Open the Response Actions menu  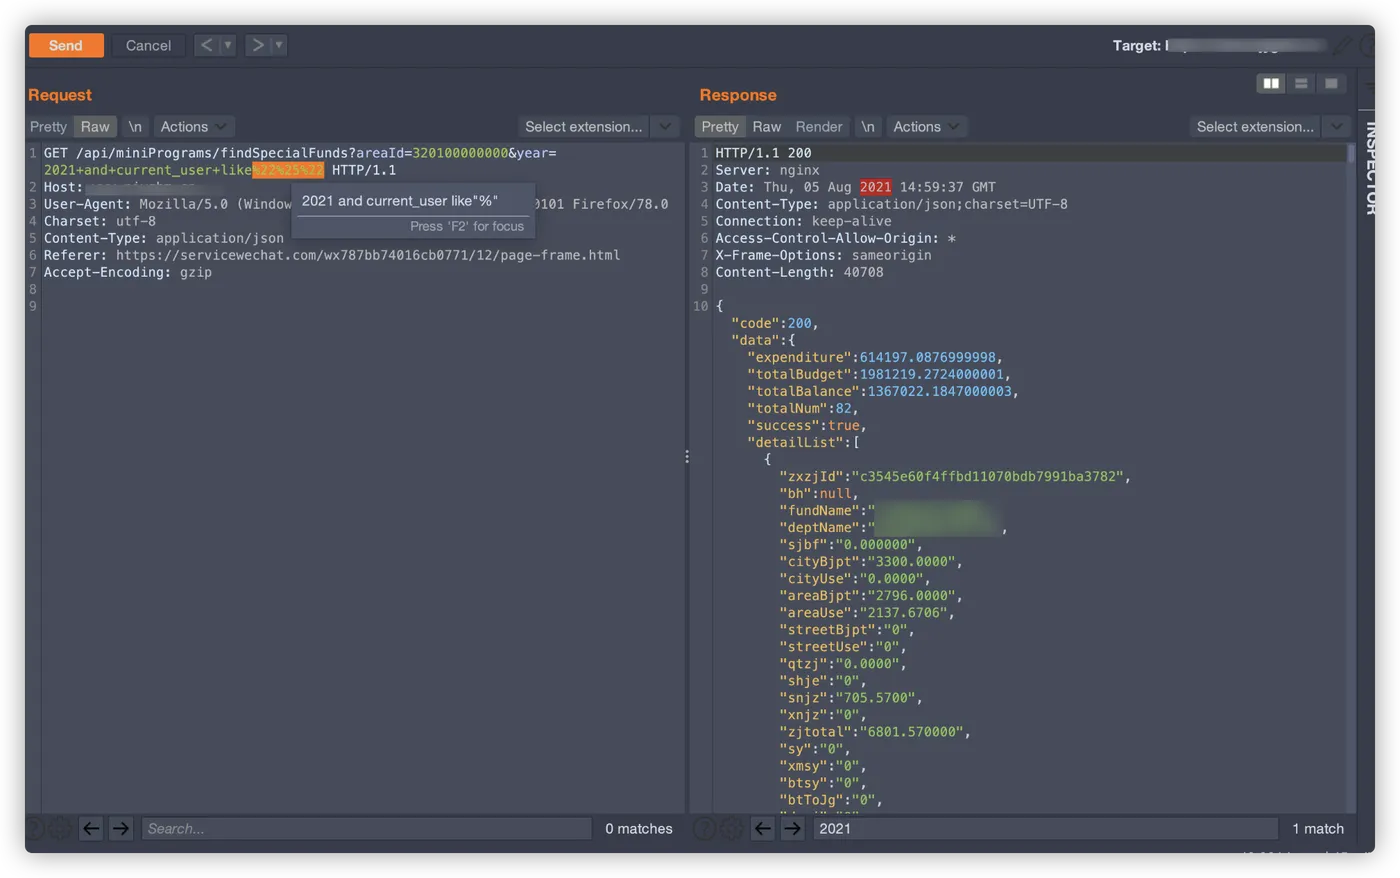(926, 127)
